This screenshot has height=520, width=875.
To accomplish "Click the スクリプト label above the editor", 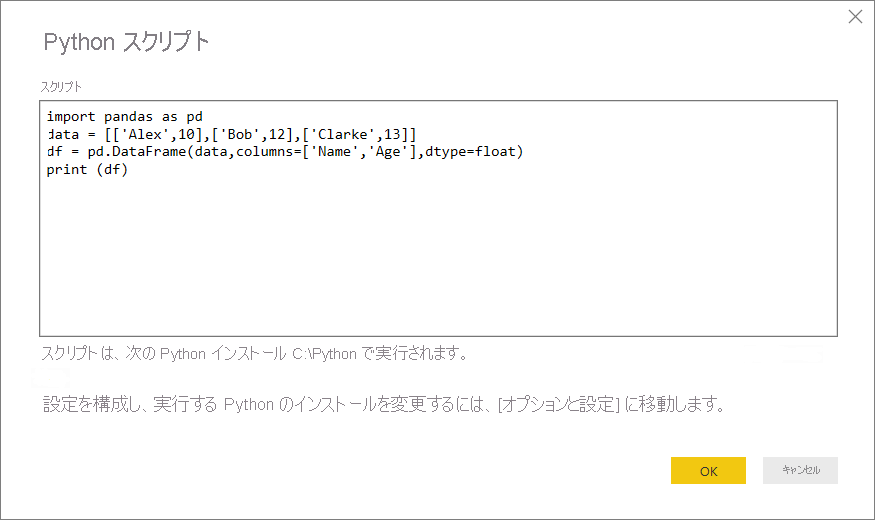I will [x=61, y=86].
